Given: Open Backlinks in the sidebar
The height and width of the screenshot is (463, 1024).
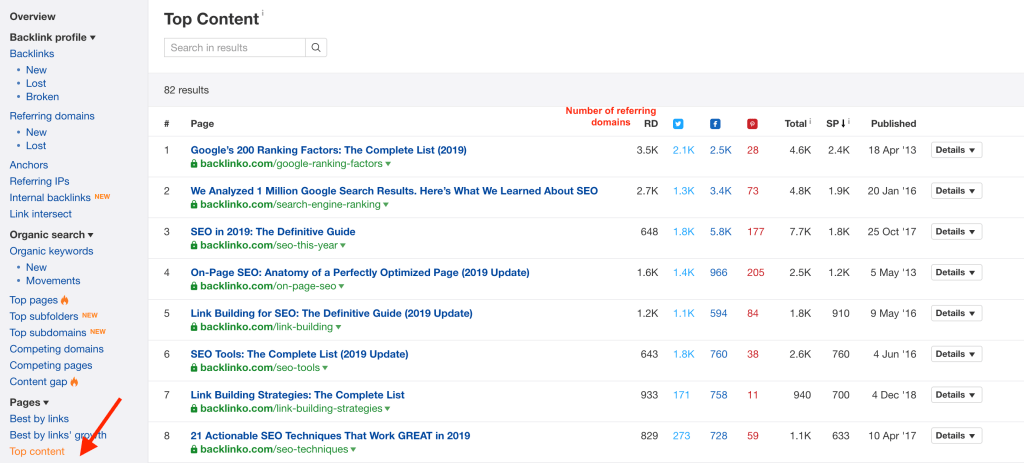Looking at the screenshot, I should 32,54.
